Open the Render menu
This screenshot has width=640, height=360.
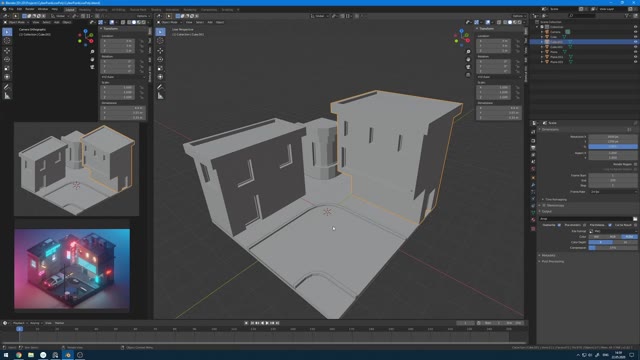coord(30,9)
